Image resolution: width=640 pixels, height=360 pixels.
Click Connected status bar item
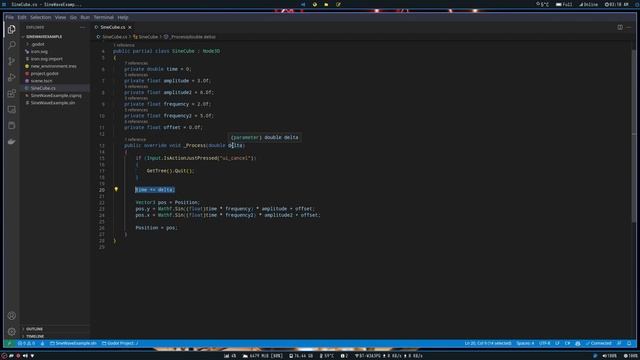click(x=599, y=343)
